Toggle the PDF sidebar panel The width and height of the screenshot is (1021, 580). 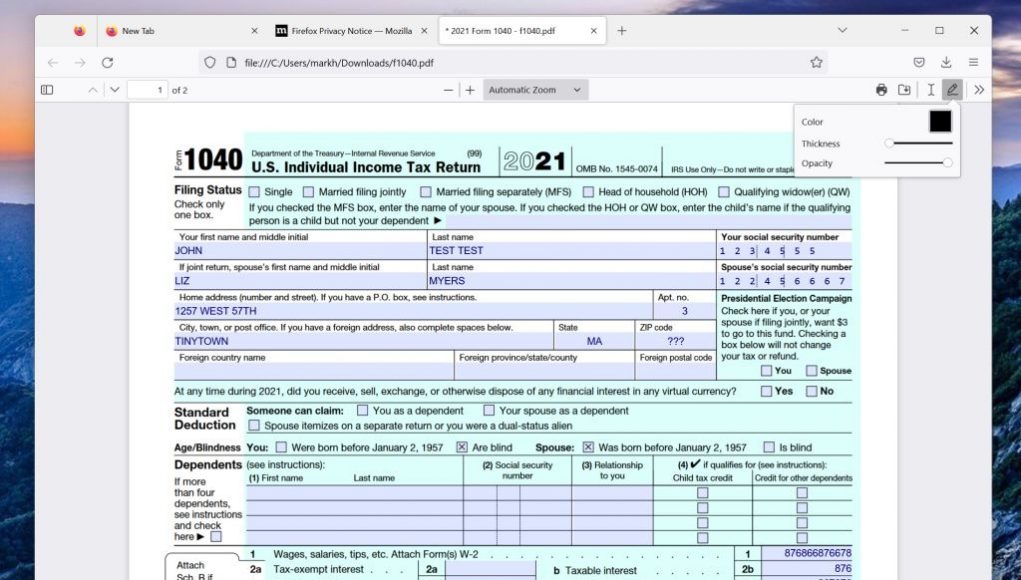coord(47,90)
